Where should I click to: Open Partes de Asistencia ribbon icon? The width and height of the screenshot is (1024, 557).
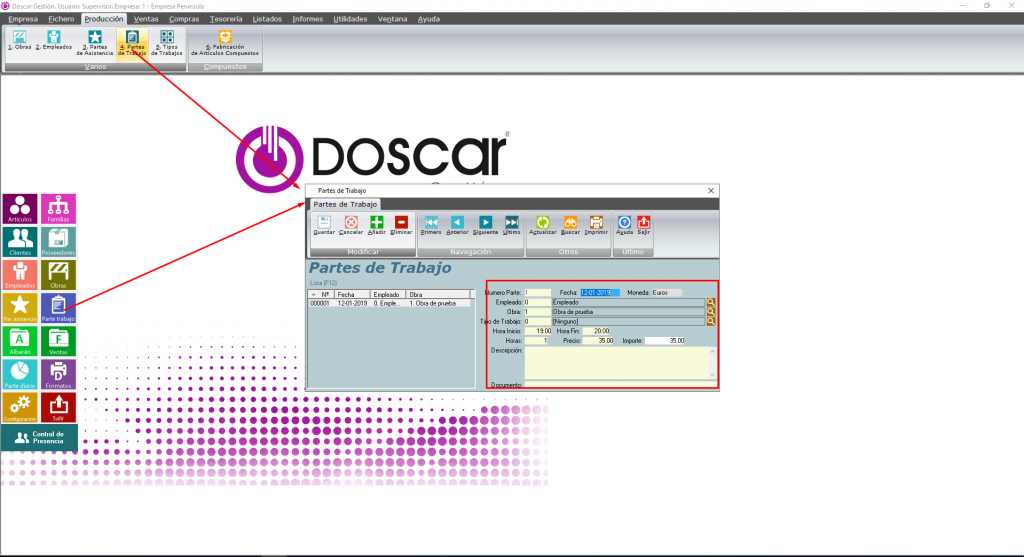click(95, 43)
